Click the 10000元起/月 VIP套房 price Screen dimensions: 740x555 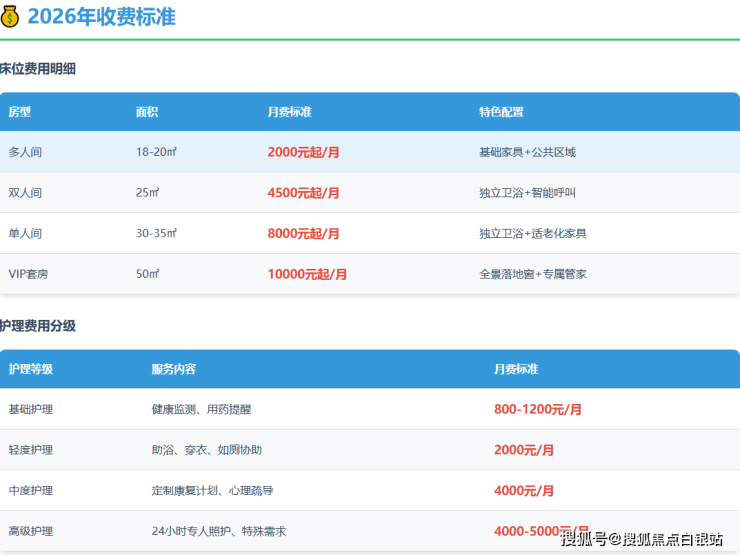click(x=307, y=274)
